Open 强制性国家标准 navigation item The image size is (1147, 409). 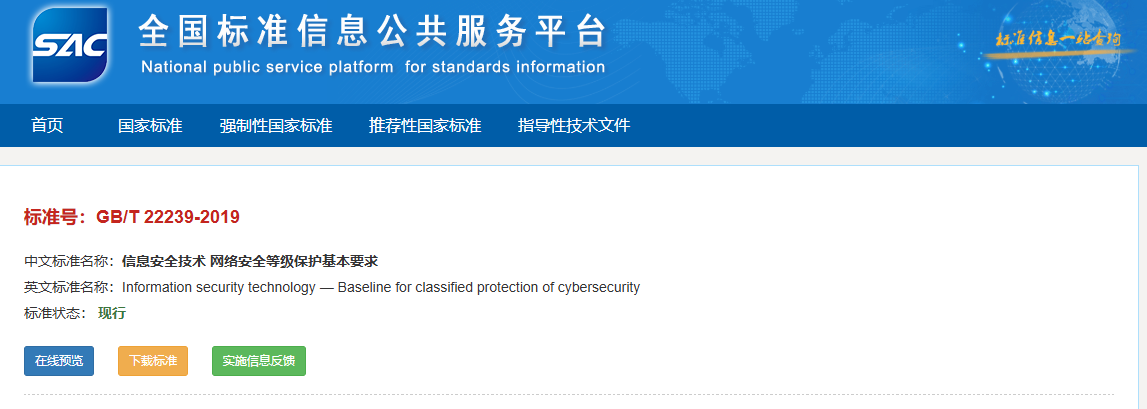click(276, 125)
